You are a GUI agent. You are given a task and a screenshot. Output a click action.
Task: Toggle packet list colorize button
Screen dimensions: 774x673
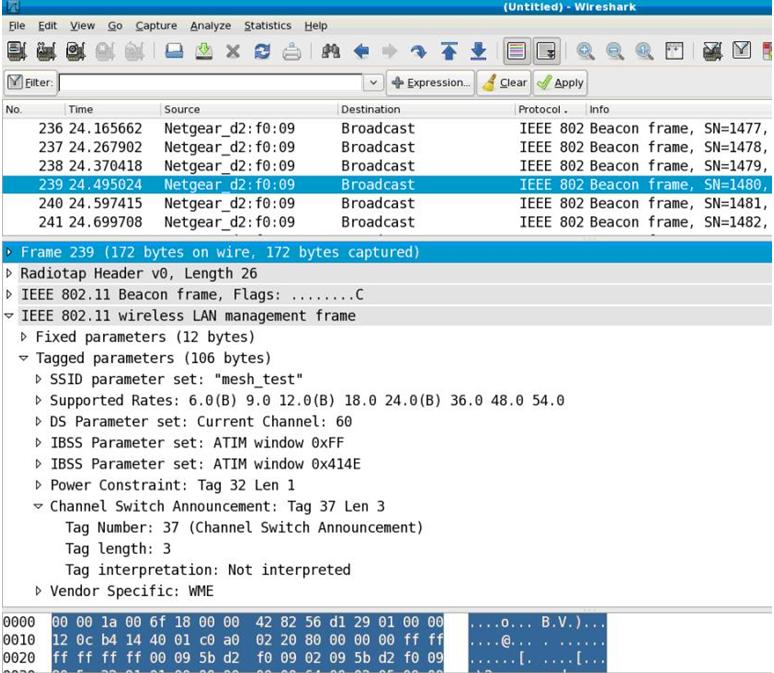(516, 51)
